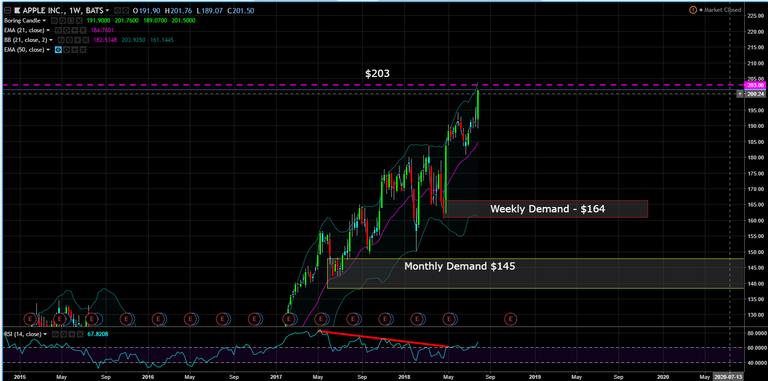The width and height of the screenshot is (768, 381).
Task: Remove the RSI (14, close) indicator
Action: click(80, 334)
